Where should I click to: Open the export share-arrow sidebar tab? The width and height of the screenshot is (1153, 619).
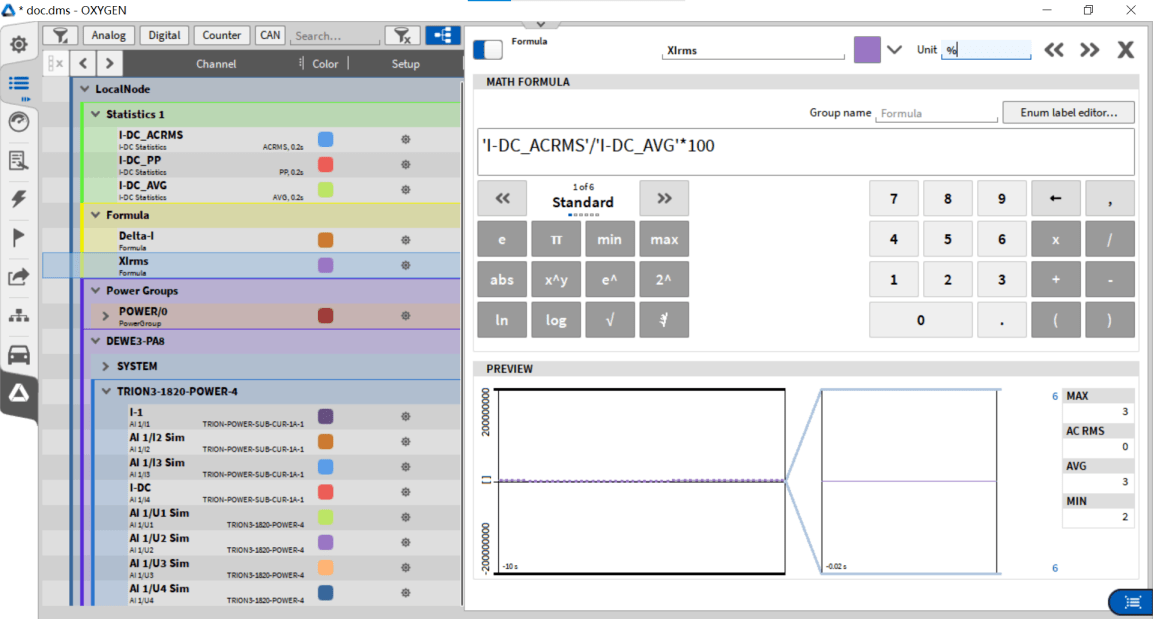18,277
